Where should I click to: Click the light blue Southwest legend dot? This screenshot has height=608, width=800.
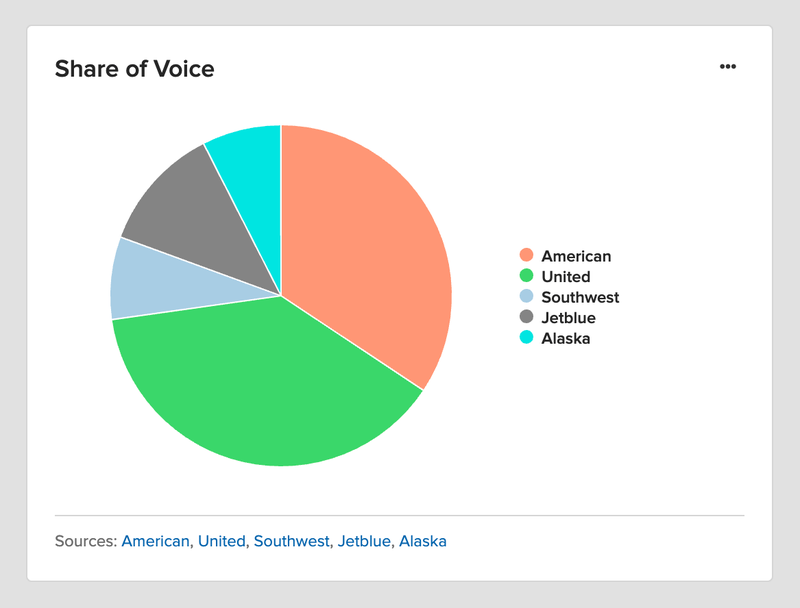tap(525, 297)
